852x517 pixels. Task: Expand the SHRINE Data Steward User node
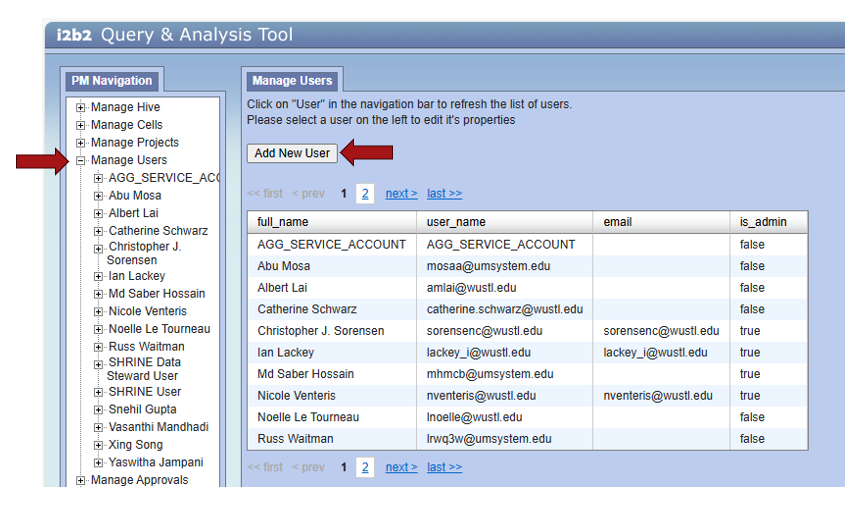(x=98, y=365)
